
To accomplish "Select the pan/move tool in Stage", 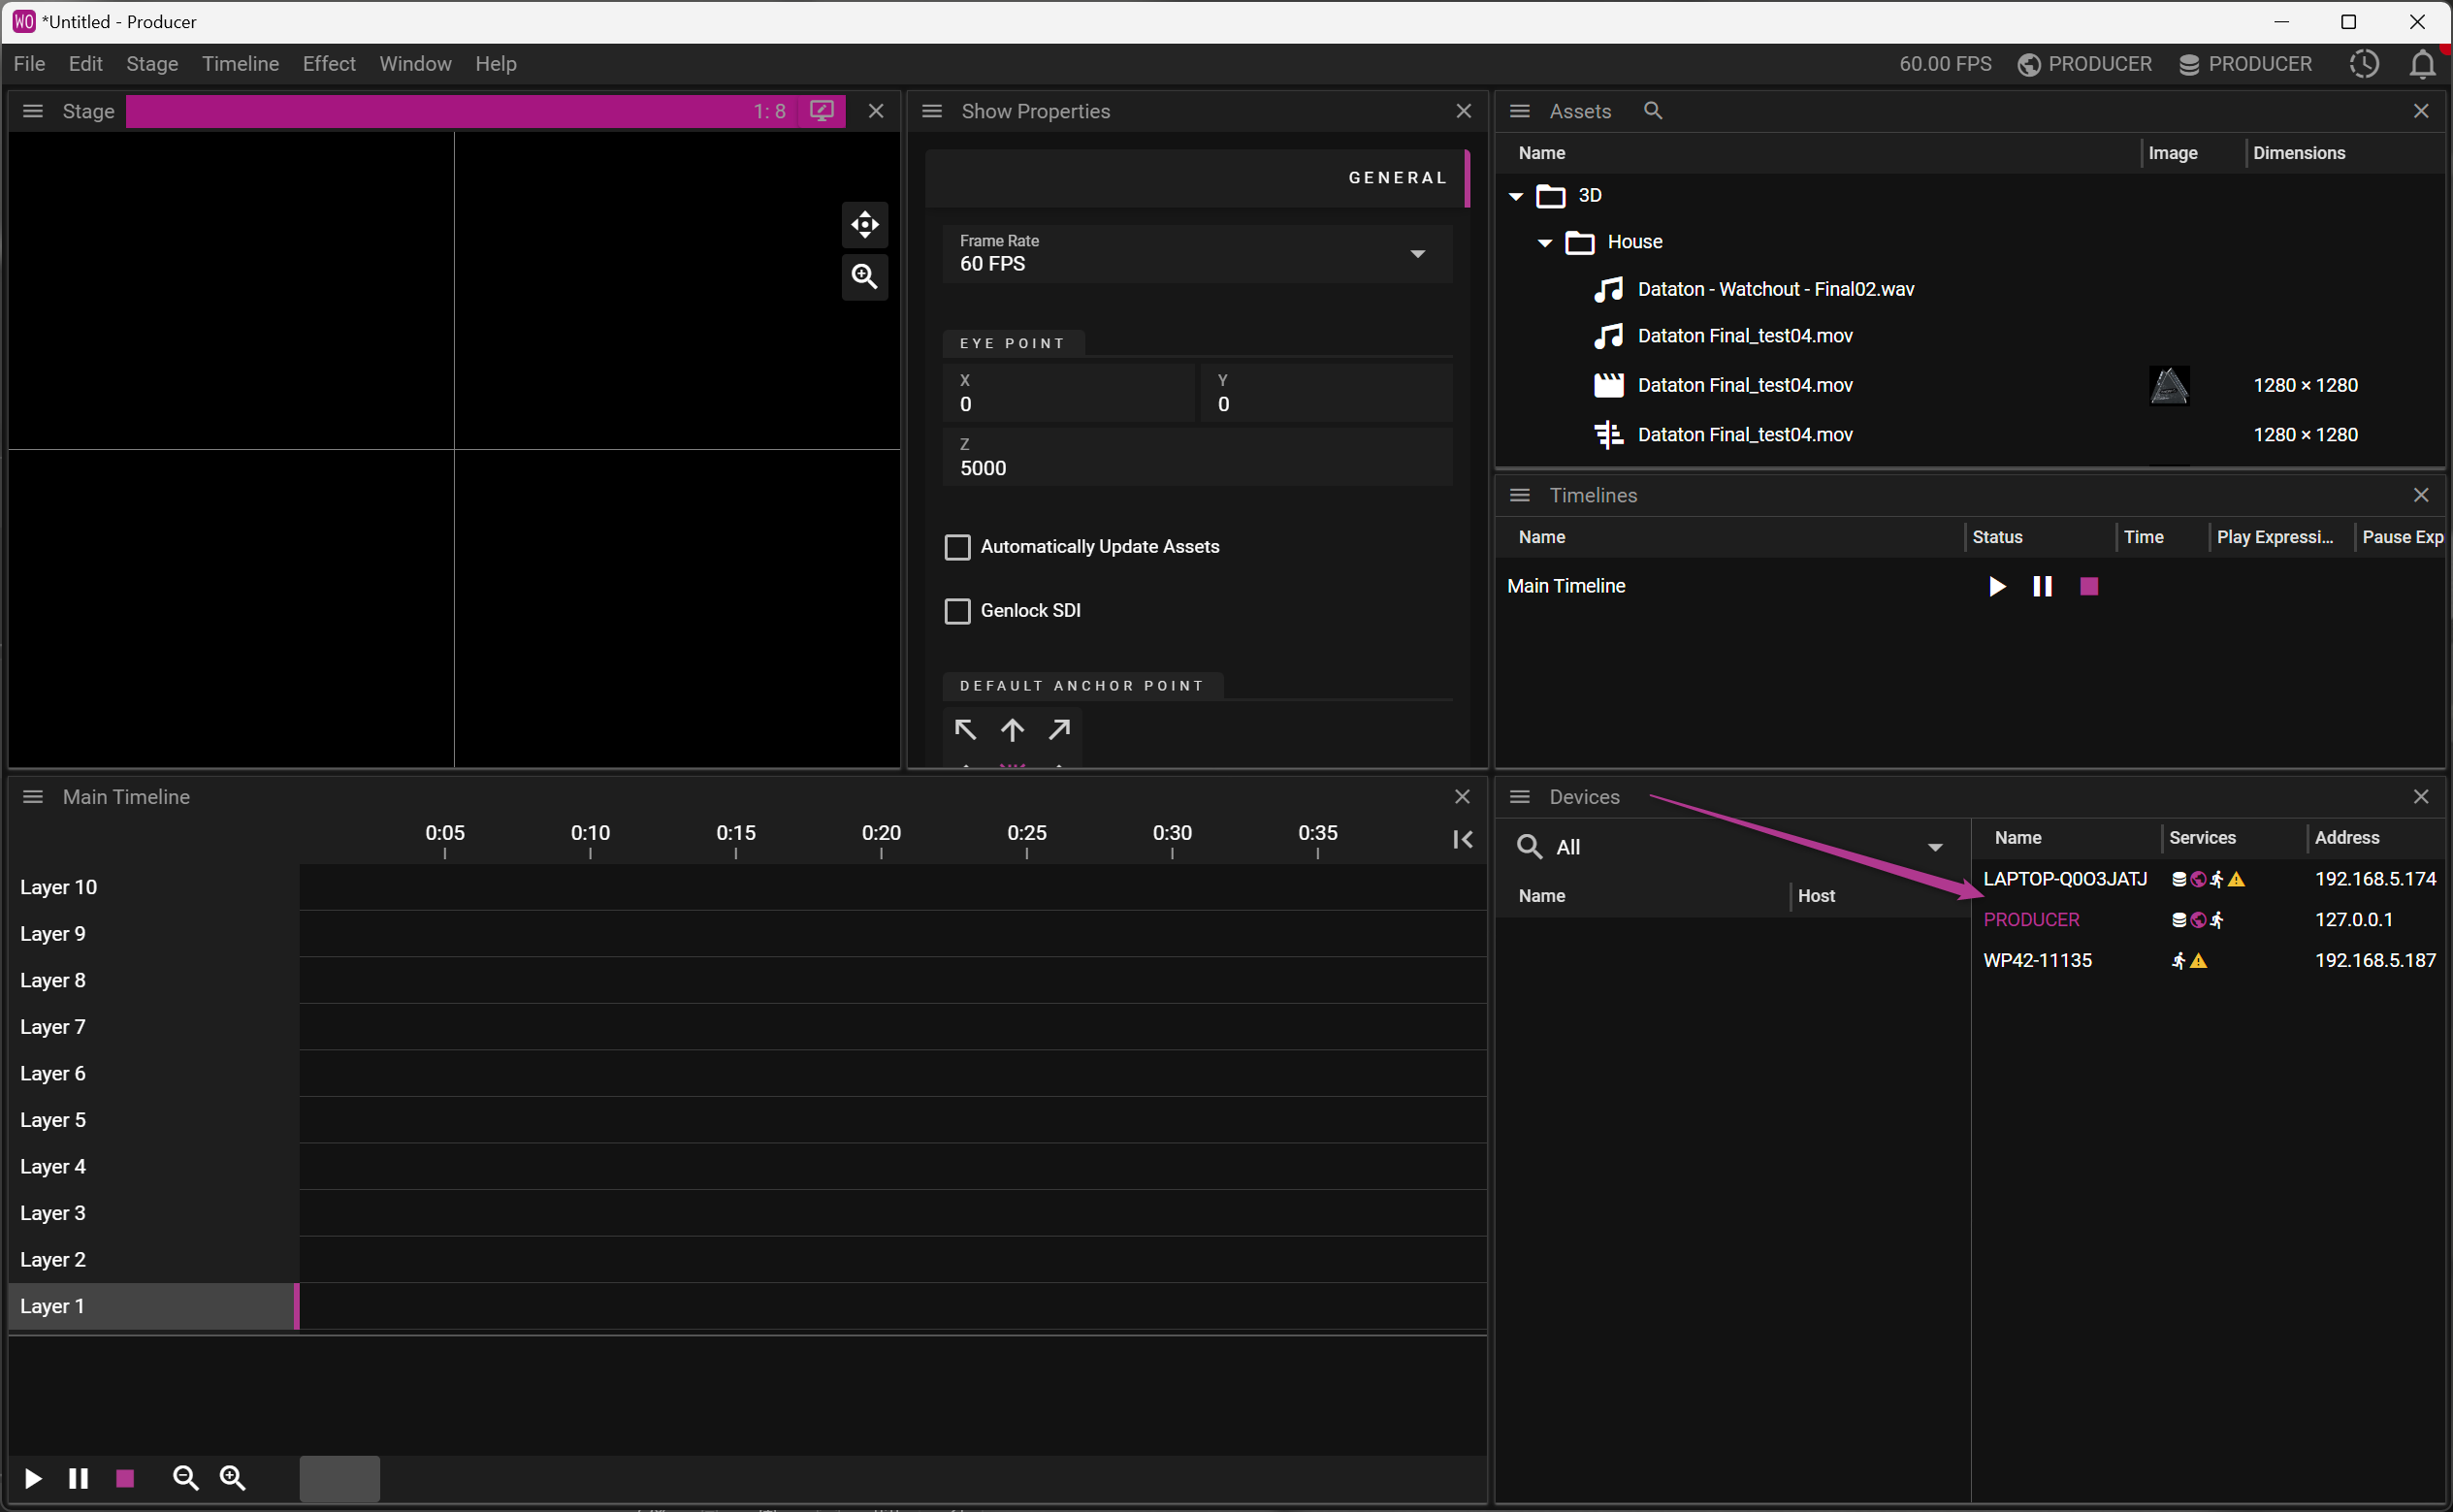I will 865,225.
